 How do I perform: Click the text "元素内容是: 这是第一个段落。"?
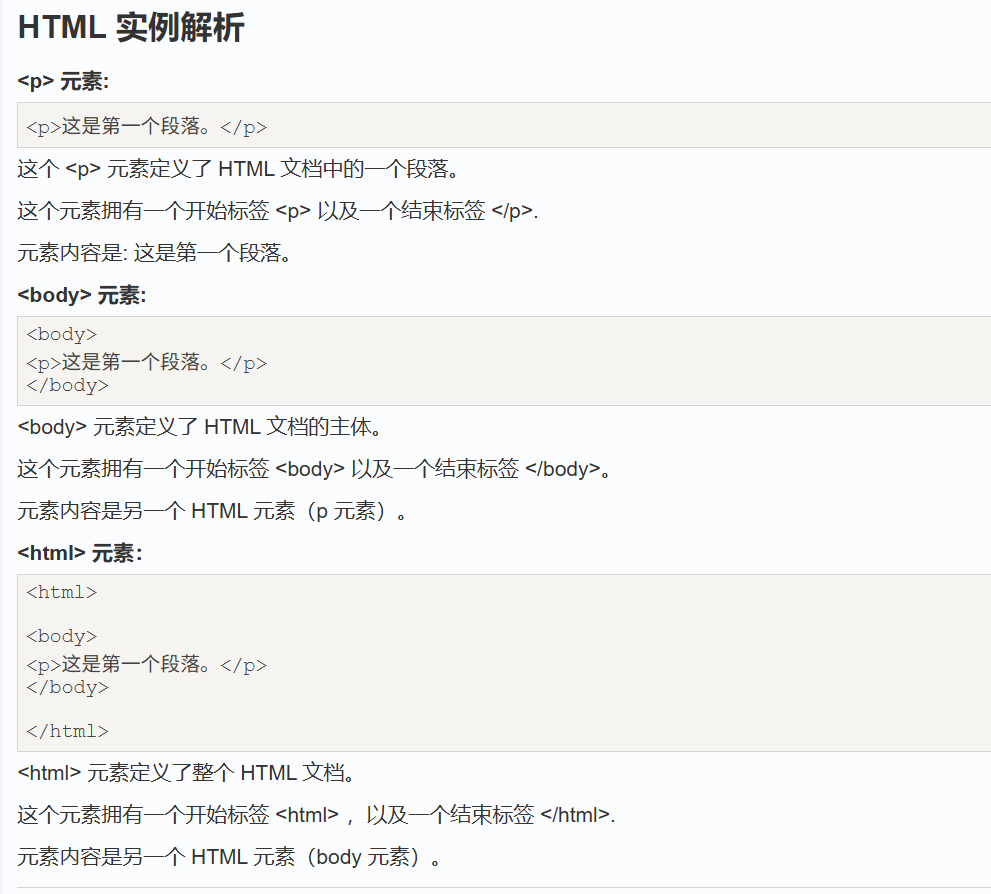155,253
